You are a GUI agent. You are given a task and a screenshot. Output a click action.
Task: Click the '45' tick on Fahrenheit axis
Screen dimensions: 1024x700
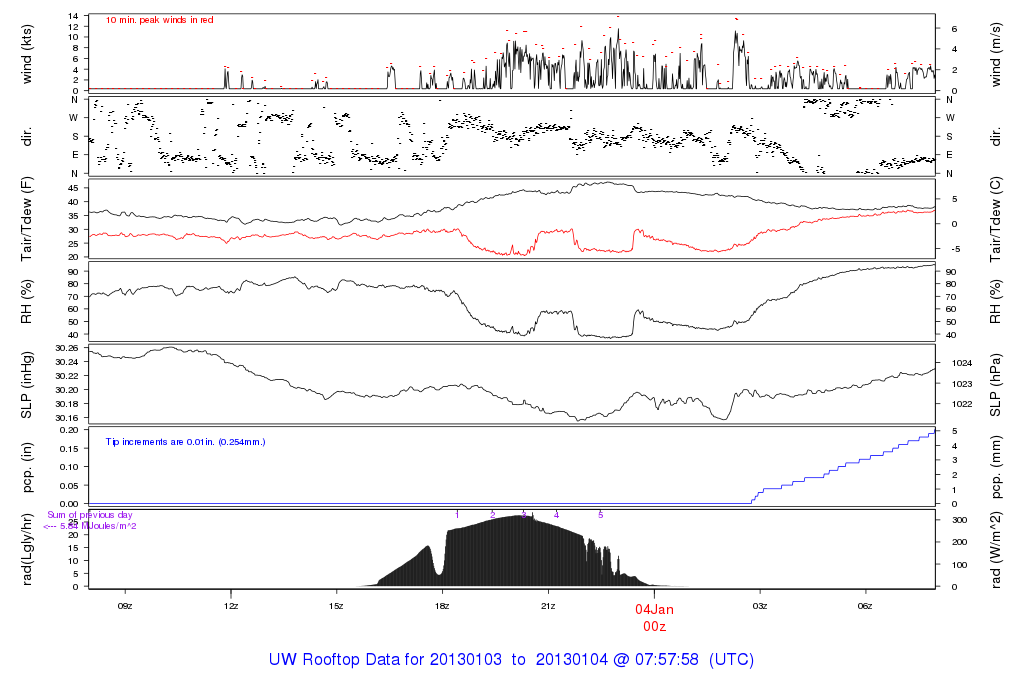(73, 188)
